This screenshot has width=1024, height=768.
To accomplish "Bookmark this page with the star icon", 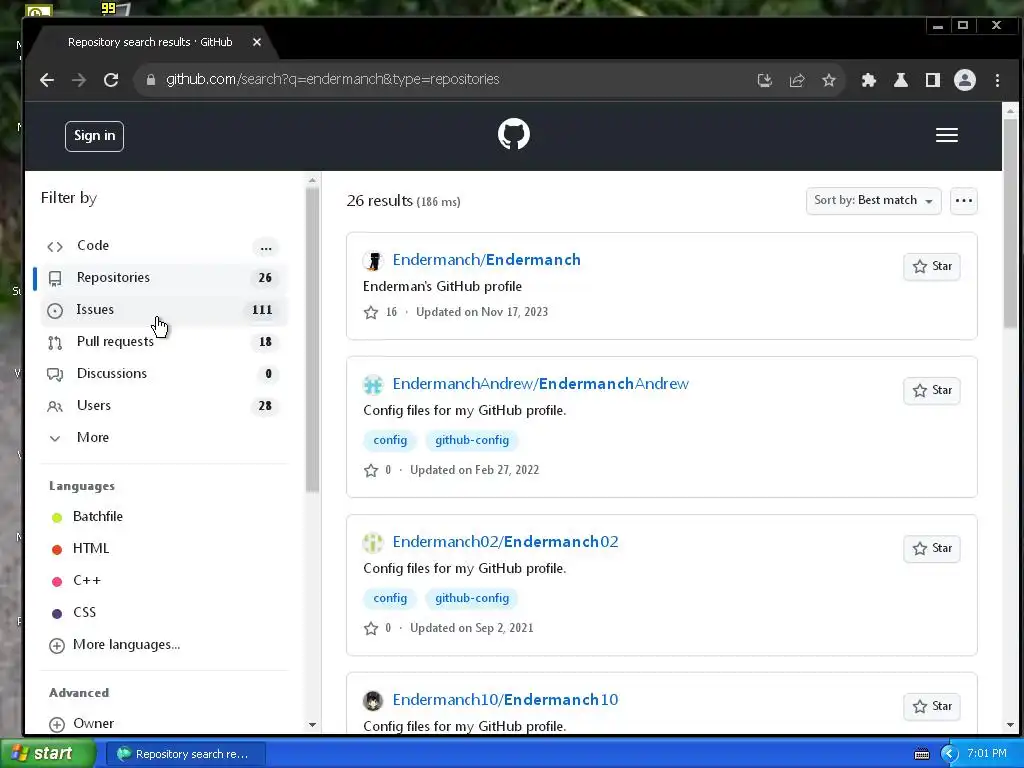I will pyautogui.click(x=829, y=80).
